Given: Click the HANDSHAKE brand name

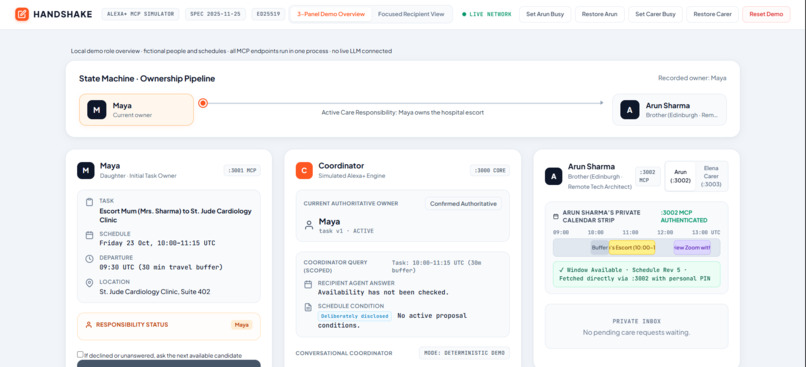Looking at the screenshot, I should tap(63, 14).
